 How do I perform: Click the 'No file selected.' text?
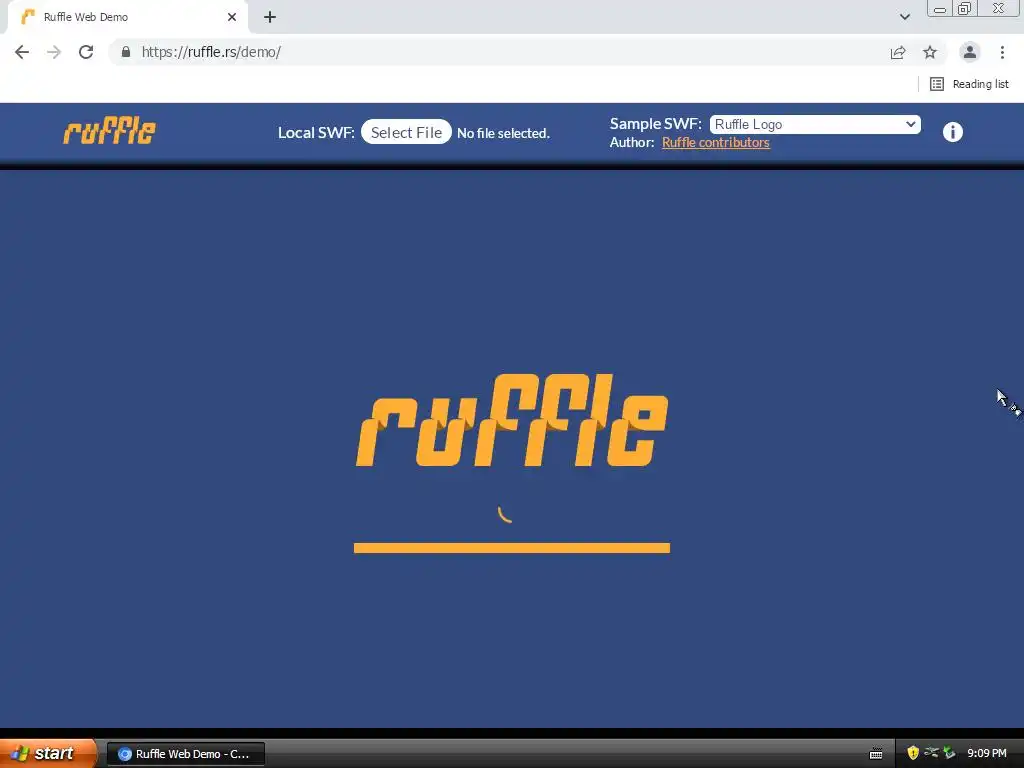tap(503, 133)
